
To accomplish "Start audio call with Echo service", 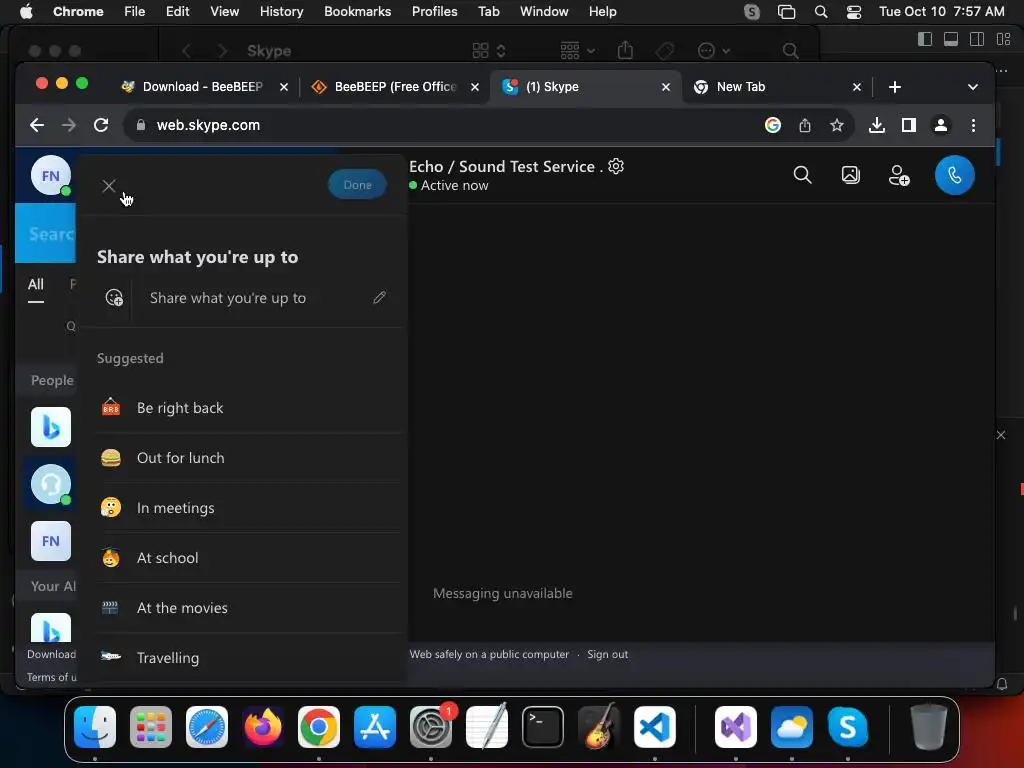I will [x=954, y=175].
